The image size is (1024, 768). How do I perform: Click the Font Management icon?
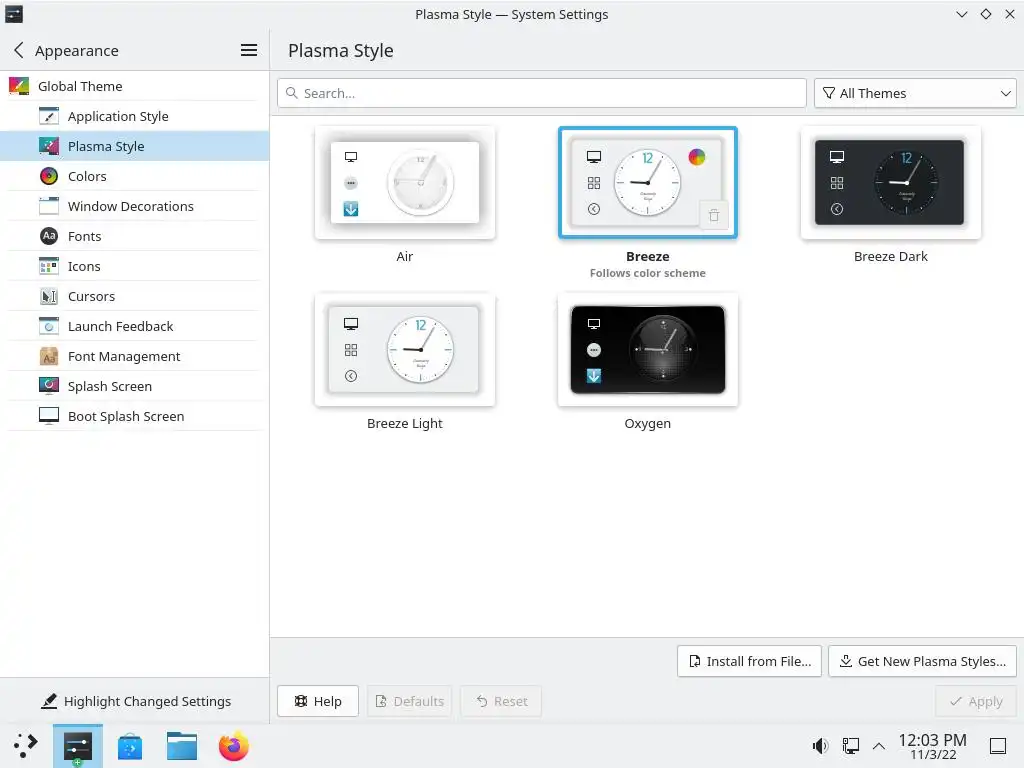point(49,357)
